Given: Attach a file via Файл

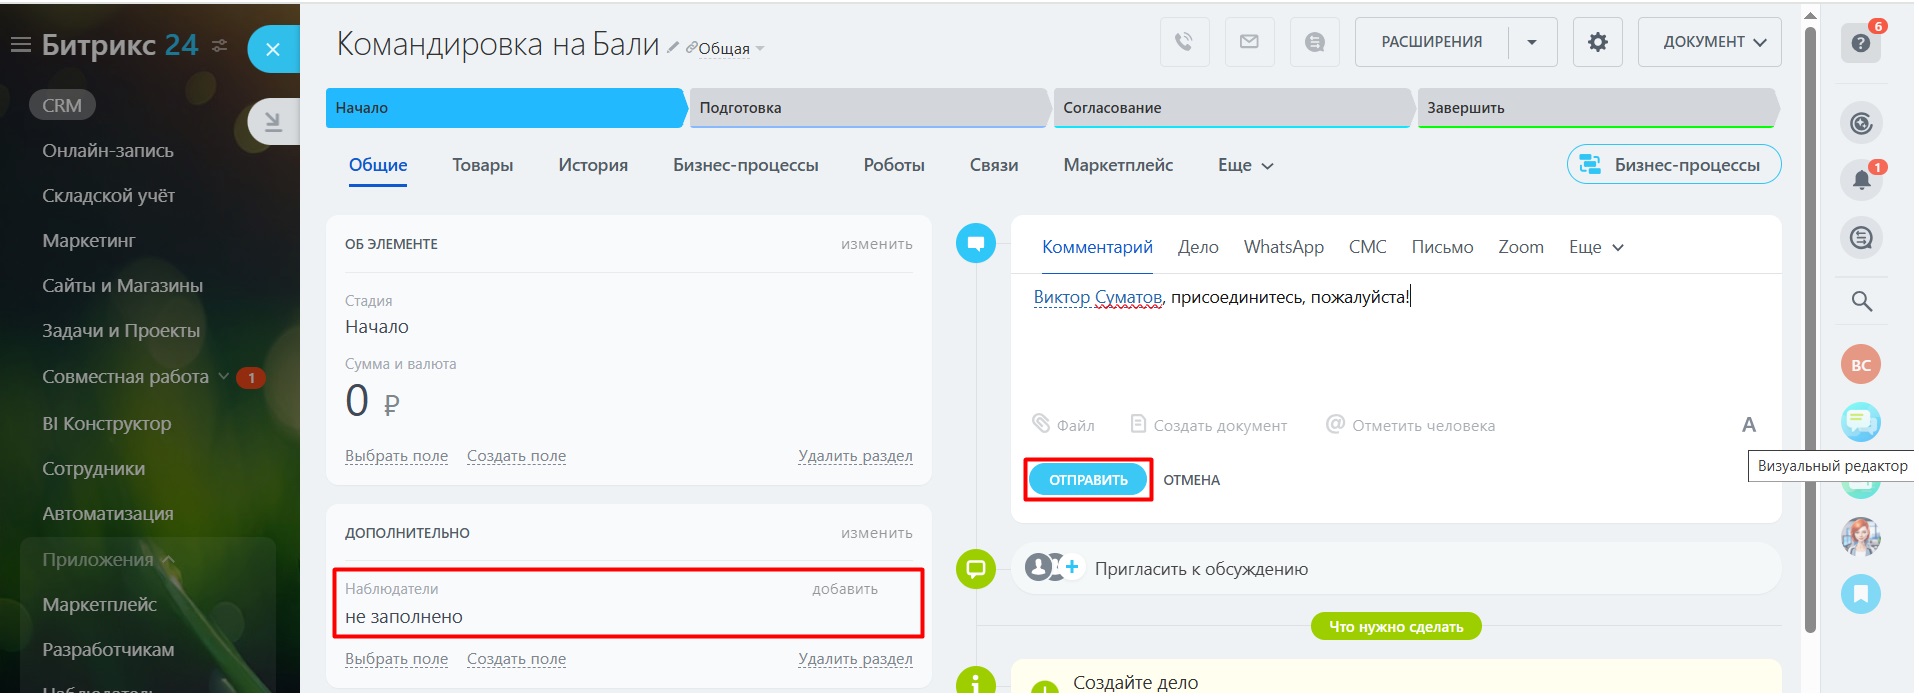Looking at the screenshot, I should tap(1064, 425).
